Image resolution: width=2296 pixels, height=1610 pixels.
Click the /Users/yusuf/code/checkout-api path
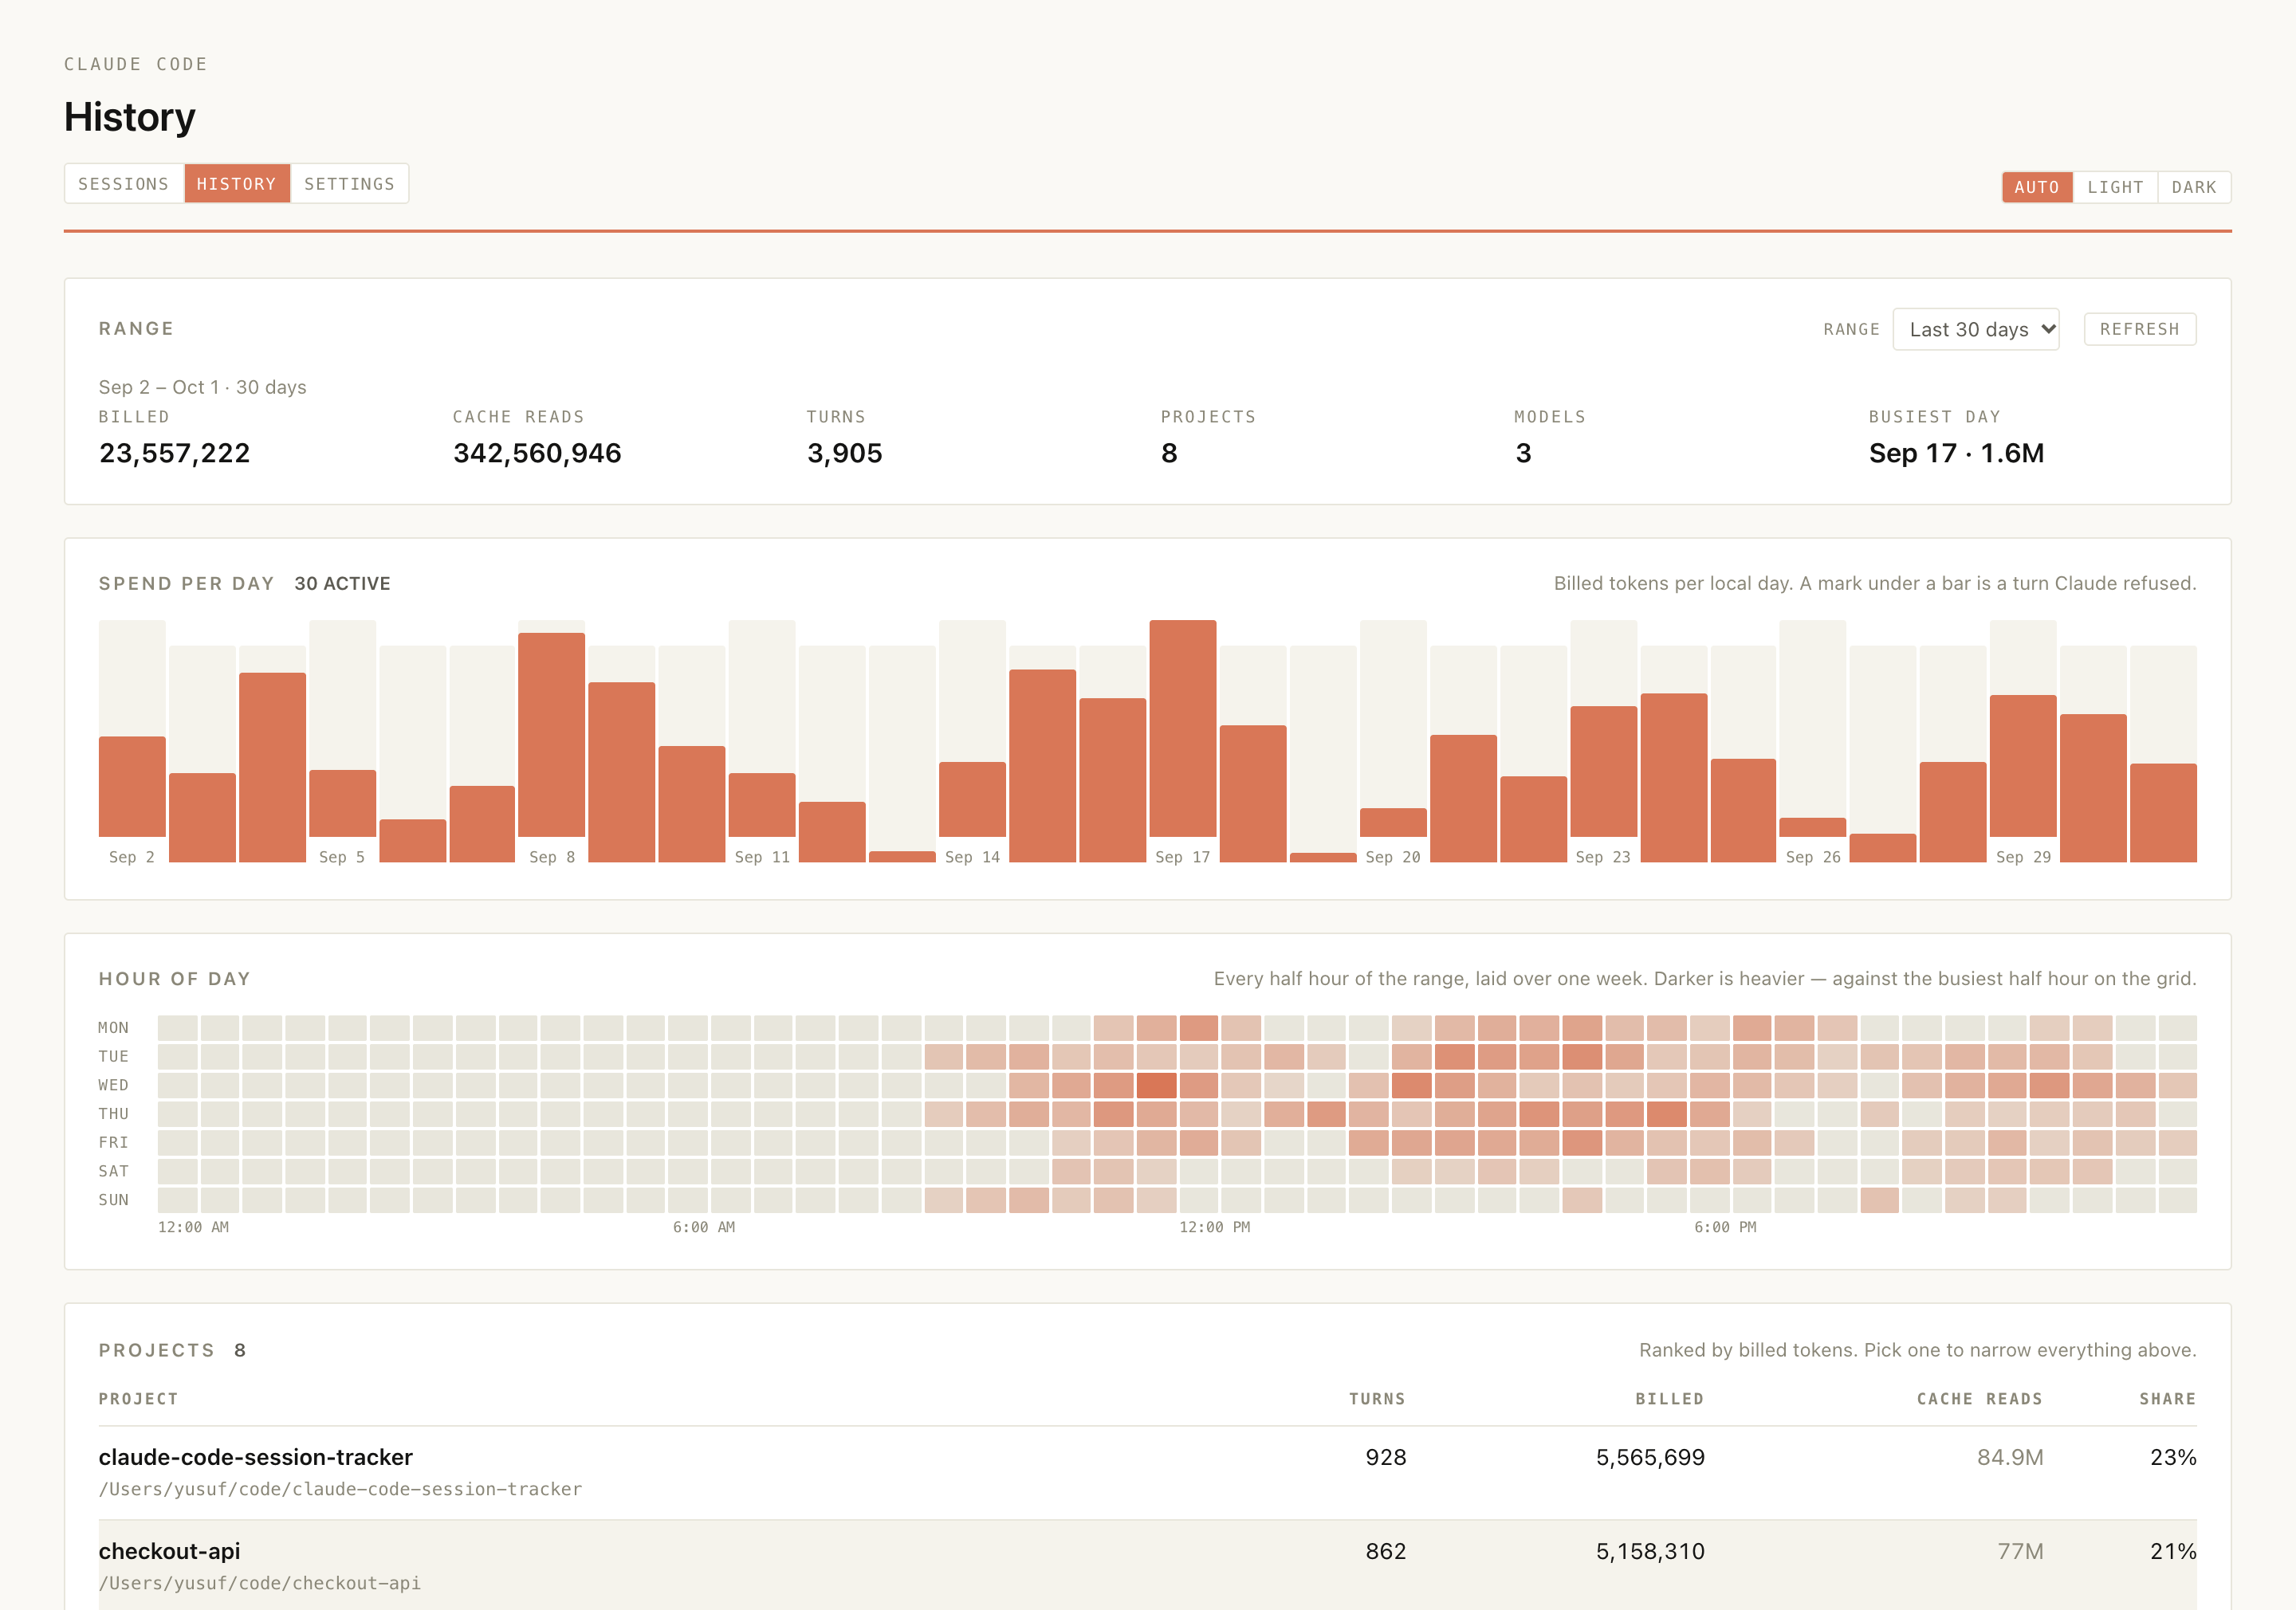click(x=260, y=1583)
